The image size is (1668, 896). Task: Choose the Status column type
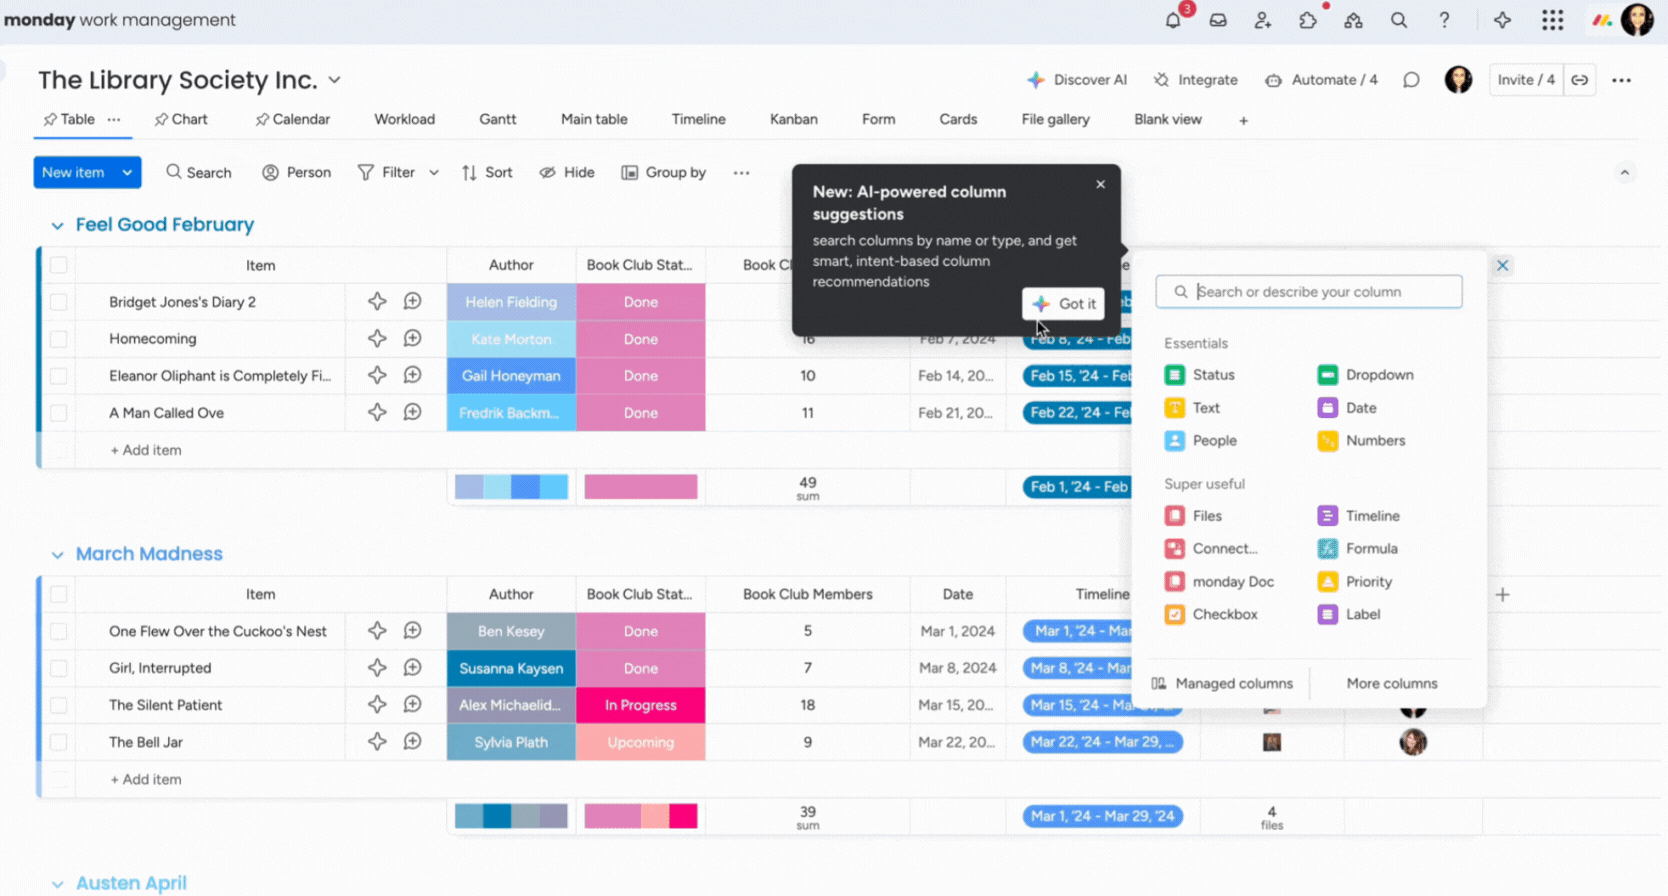pyautogui.click(x=1200, y=375)
